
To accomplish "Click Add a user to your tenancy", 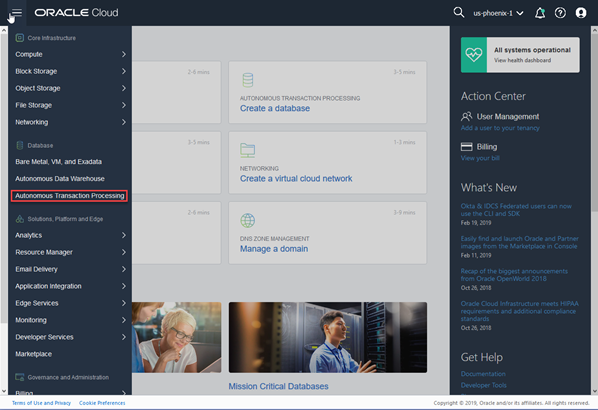I will pyautogui.click(x=500, y=128).
